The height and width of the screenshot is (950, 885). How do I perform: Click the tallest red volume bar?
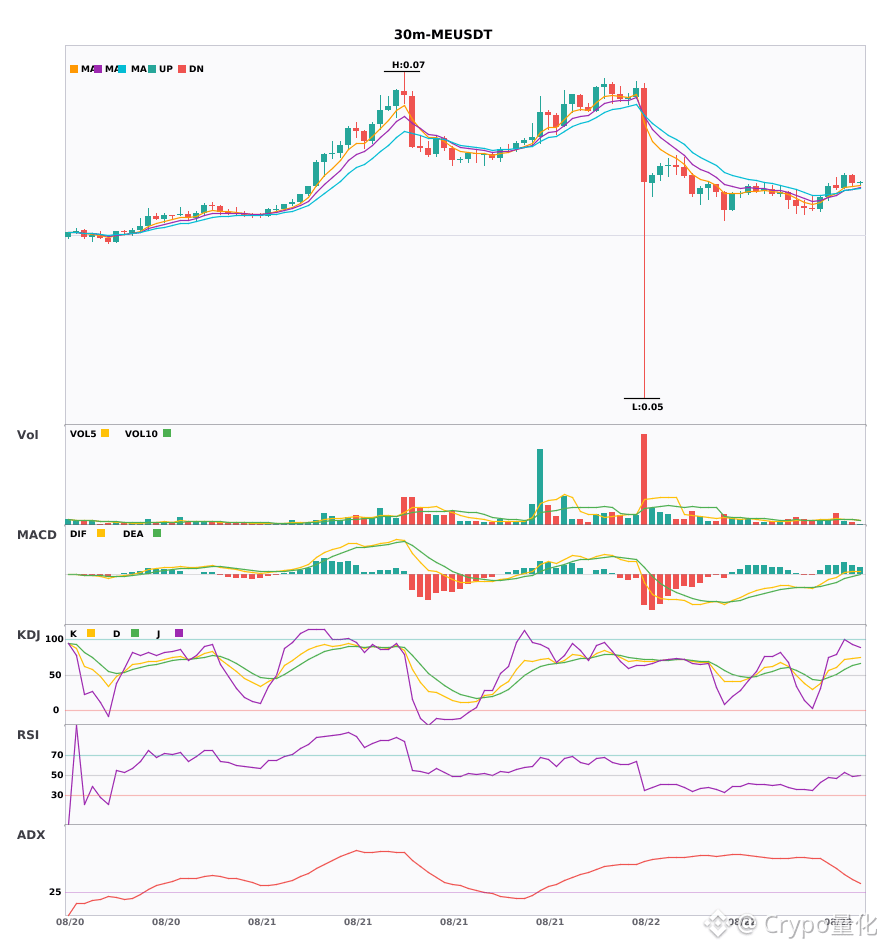pos(644,479)
